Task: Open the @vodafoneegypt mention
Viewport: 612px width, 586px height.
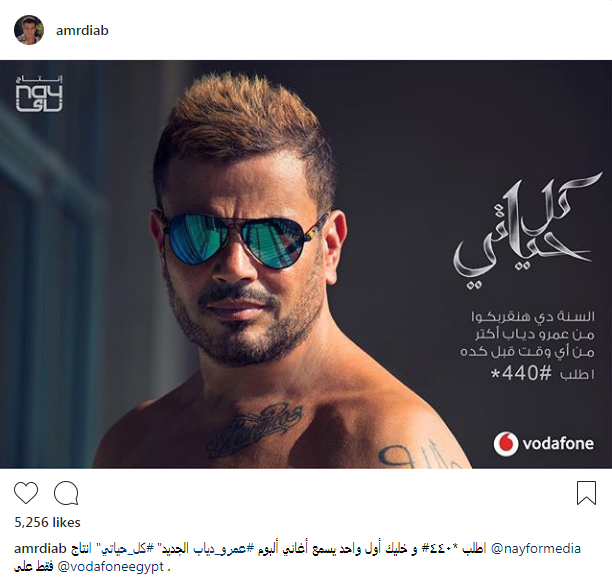Action: pyautogui.click(x=110, y=567)
